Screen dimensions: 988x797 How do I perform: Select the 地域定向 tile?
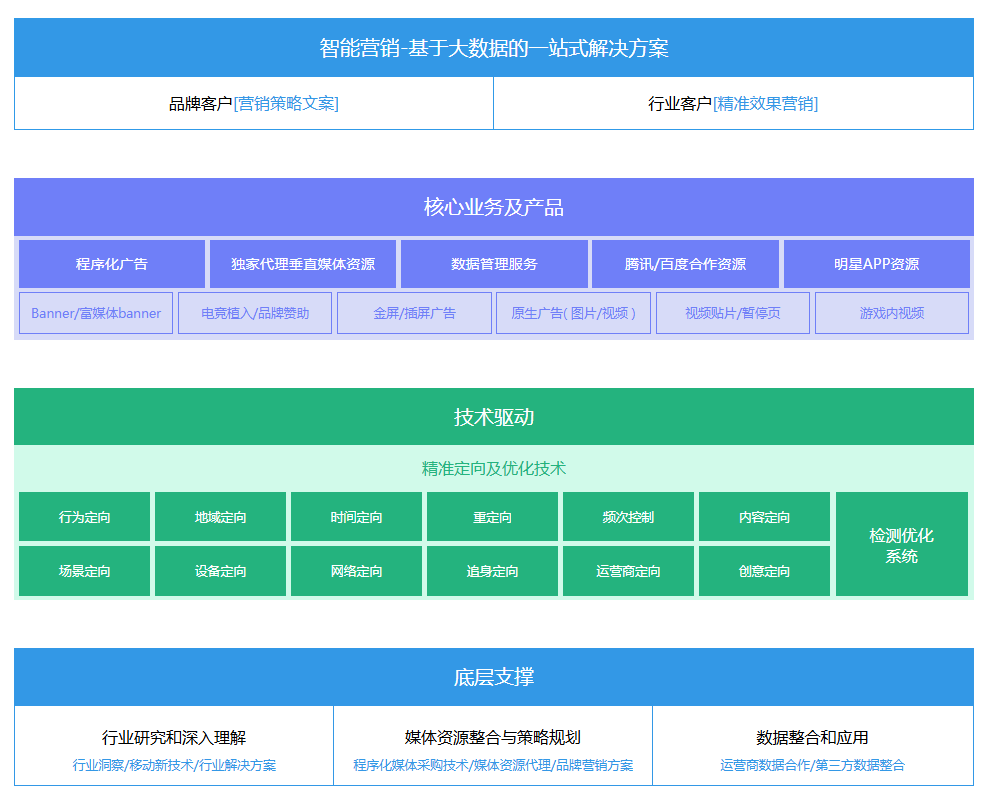click(220, 517)
